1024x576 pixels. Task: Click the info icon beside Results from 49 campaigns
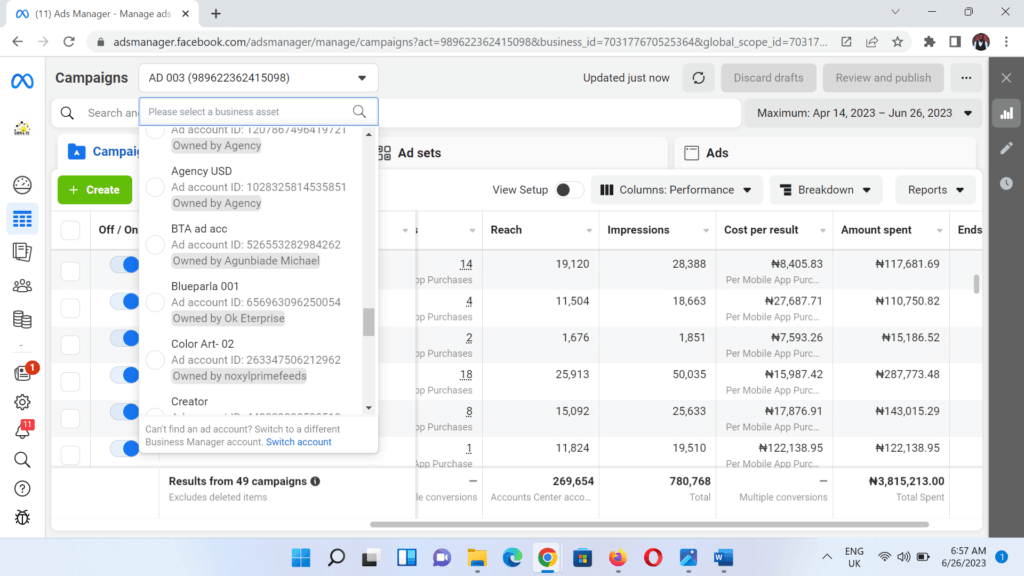315,481
